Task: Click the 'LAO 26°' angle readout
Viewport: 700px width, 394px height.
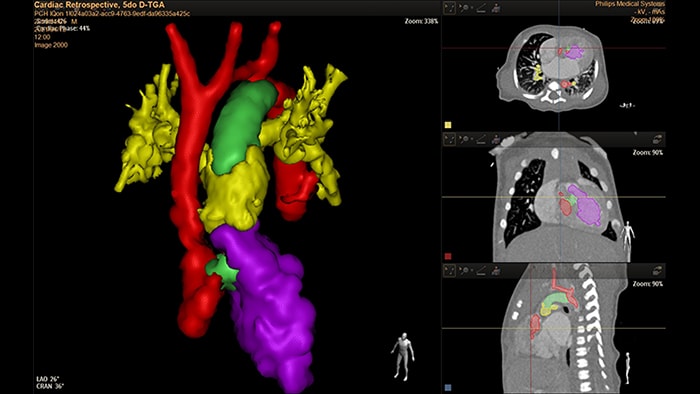Action: (47, 379)
